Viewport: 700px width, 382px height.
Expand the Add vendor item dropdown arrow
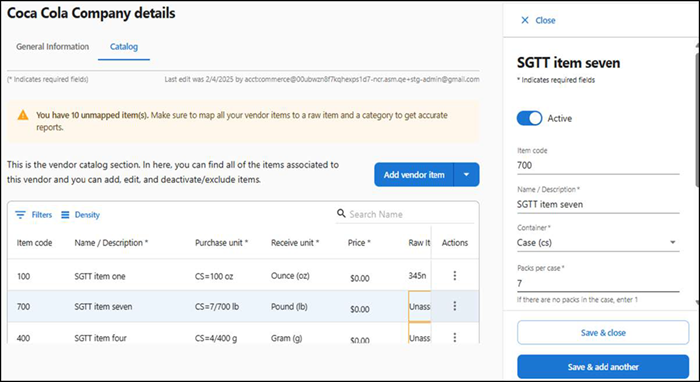pos(466,174)
